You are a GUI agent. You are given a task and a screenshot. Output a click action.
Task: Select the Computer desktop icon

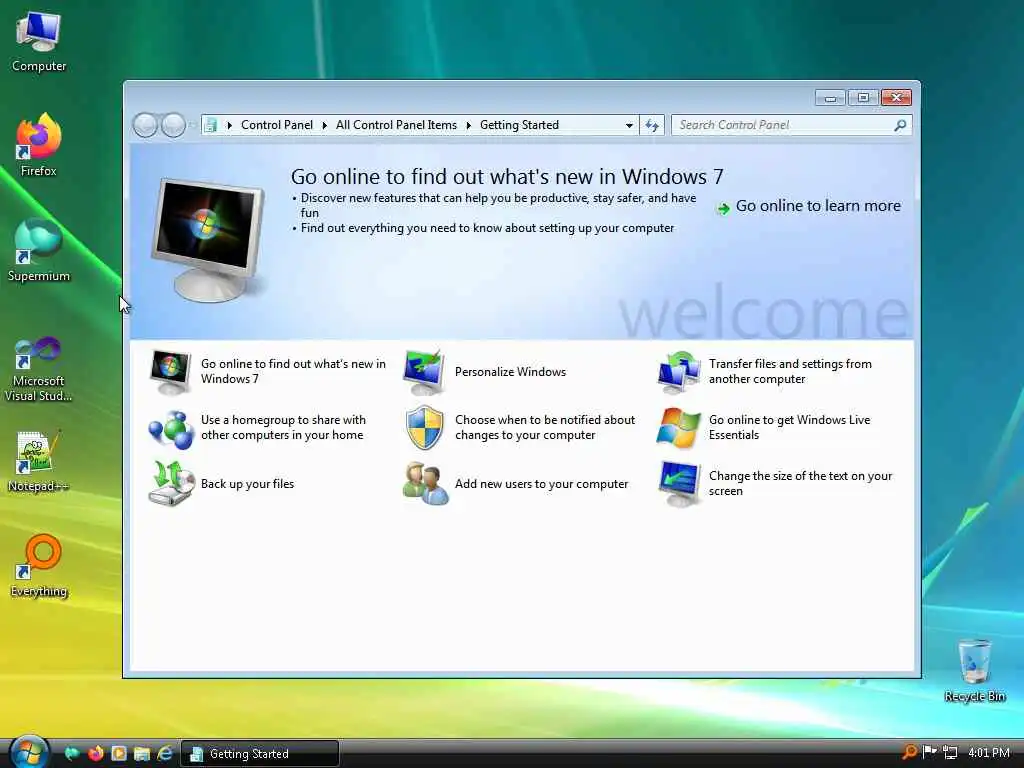tap(39, 42)
